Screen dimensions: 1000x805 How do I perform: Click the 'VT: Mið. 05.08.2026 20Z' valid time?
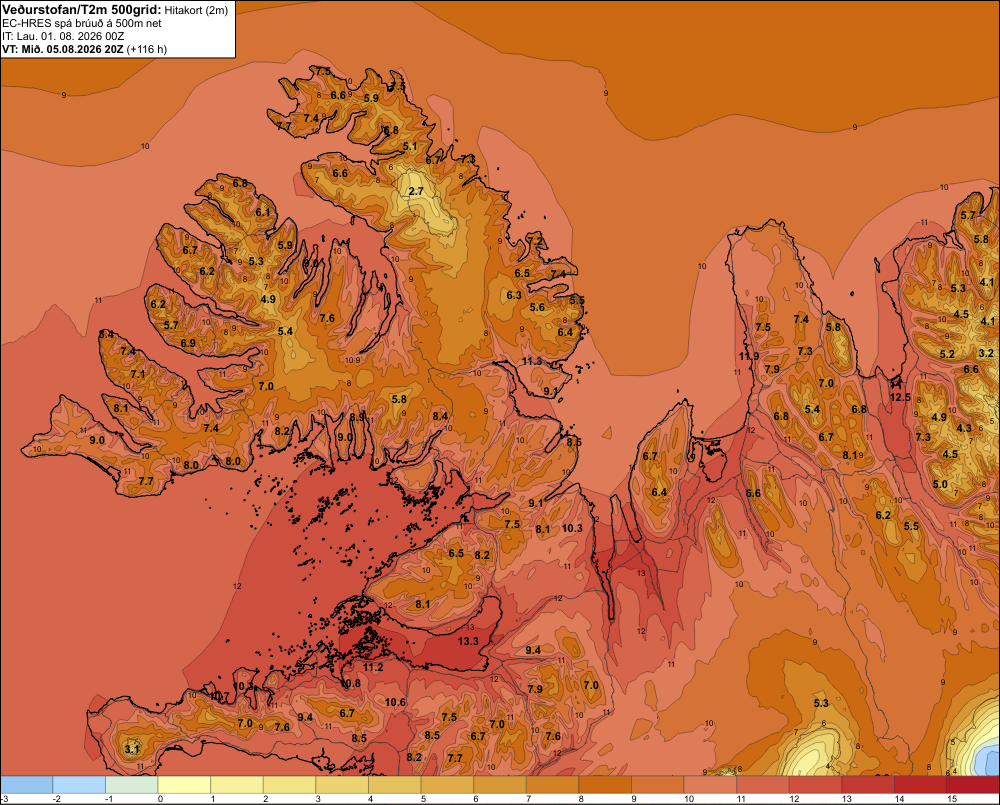coord(62,49)
